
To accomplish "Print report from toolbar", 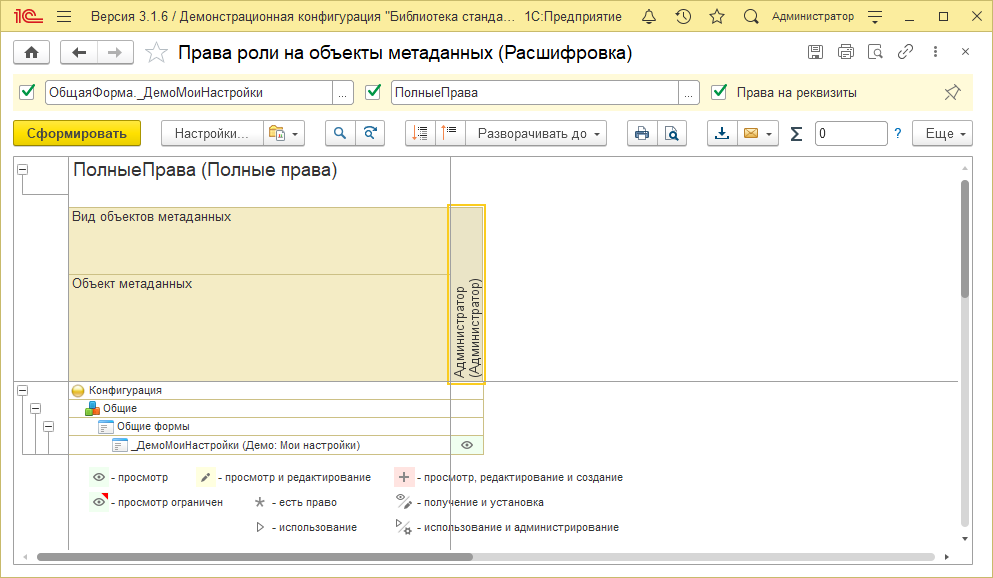I will [642, 134].
